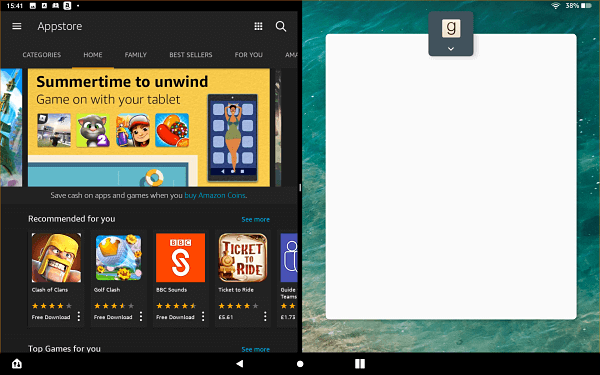Screen dimensions: 600x375
Task: Switch to the CATEGORIES tab
Action: [42, 55]
